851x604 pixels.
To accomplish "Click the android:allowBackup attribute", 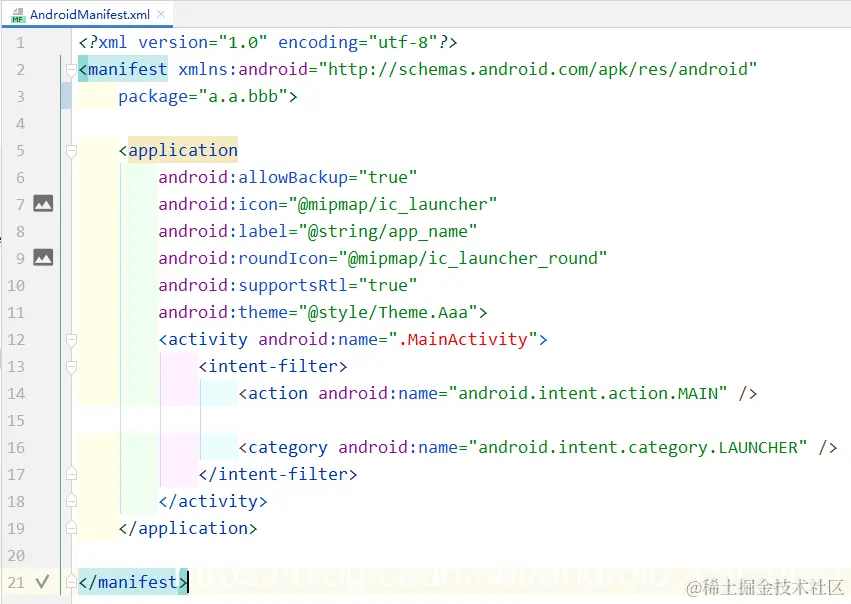I will tap(288, 177).
